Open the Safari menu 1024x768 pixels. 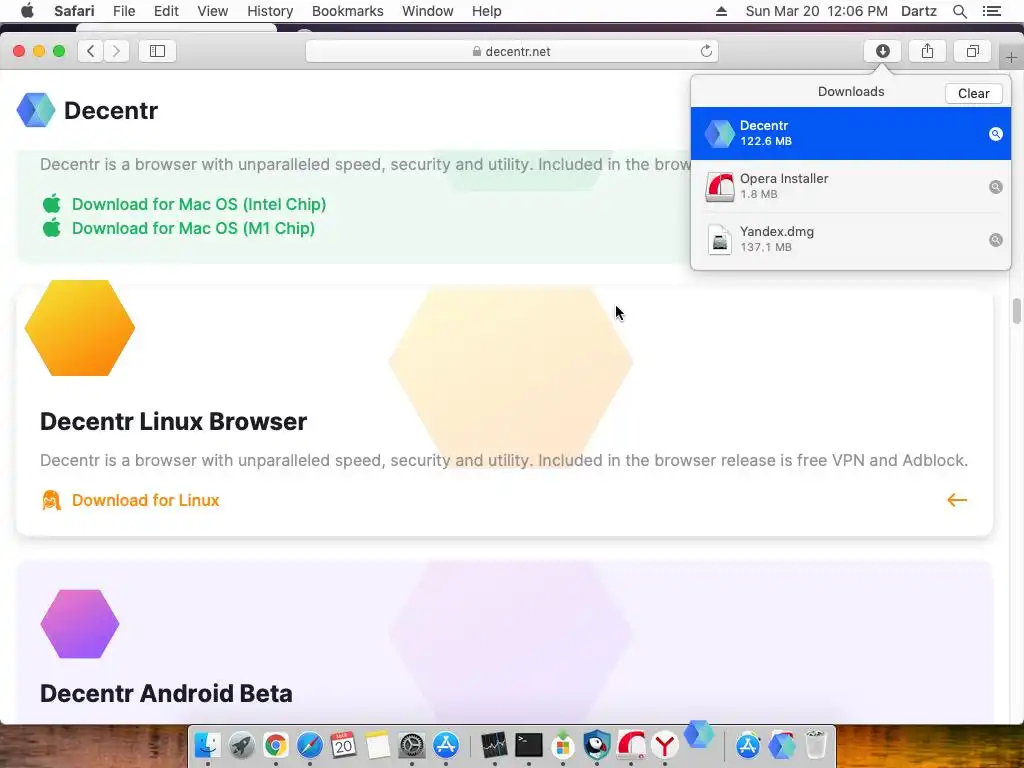[74, 11]
